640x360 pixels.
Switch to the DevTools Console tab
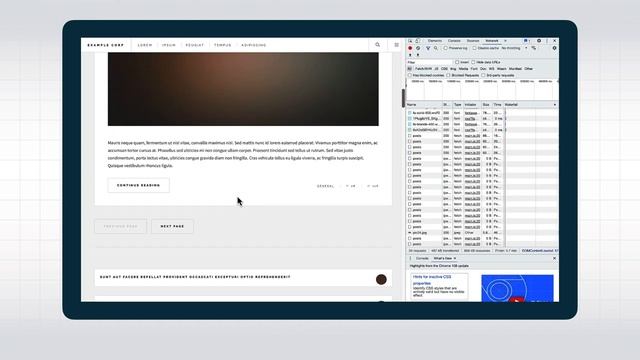pos(454,41)
